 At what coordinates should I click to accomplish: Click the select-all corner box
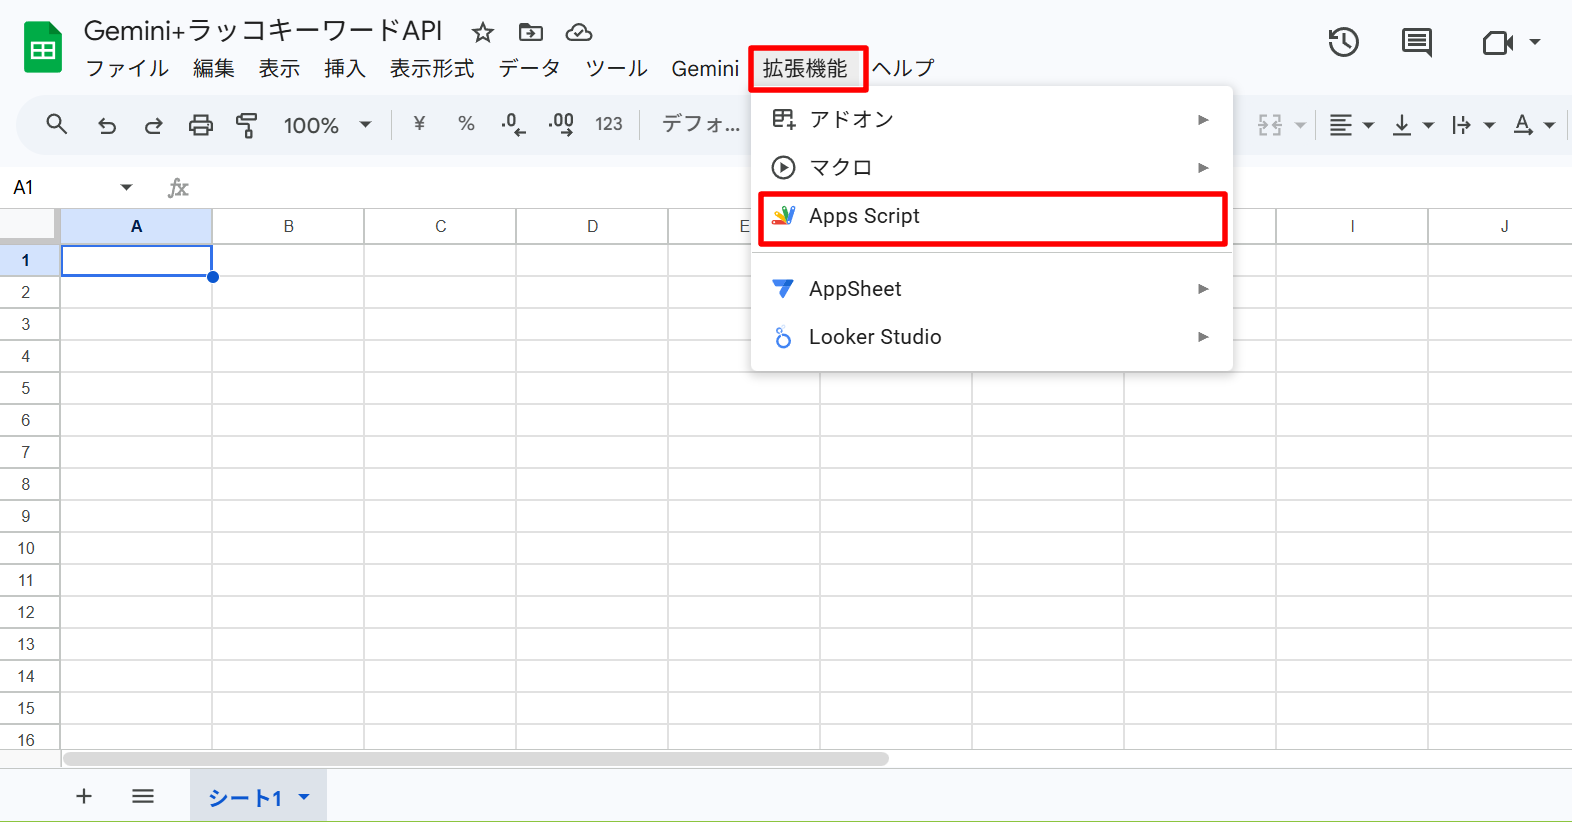tap(28, 225)
